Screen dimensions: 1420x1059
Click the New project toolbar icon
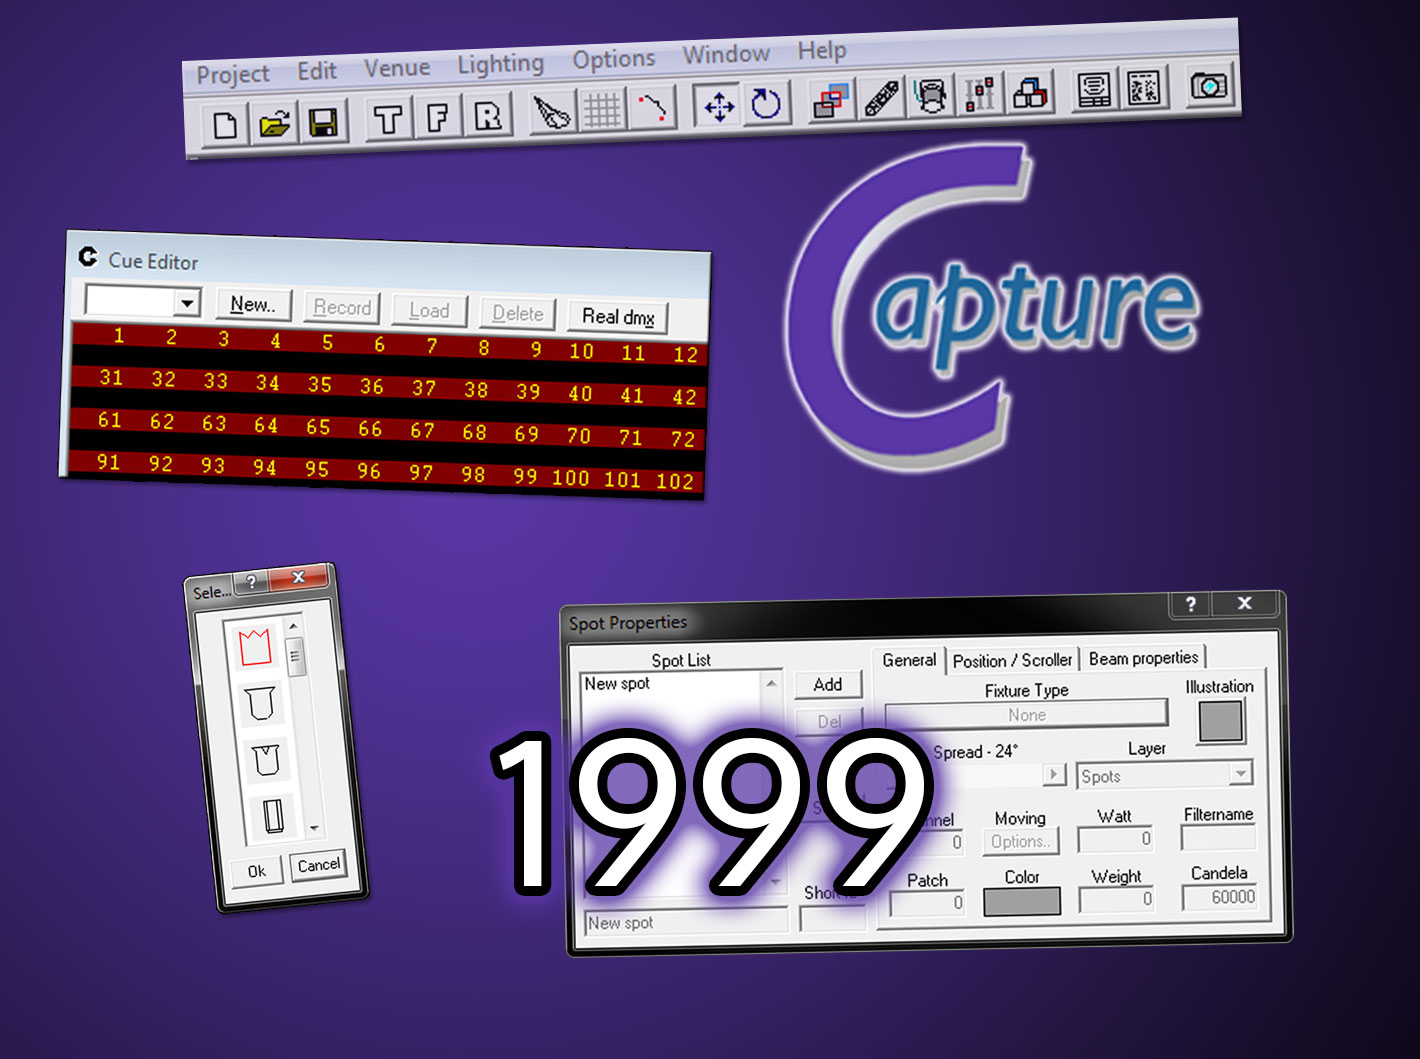(x=226, y=125)
